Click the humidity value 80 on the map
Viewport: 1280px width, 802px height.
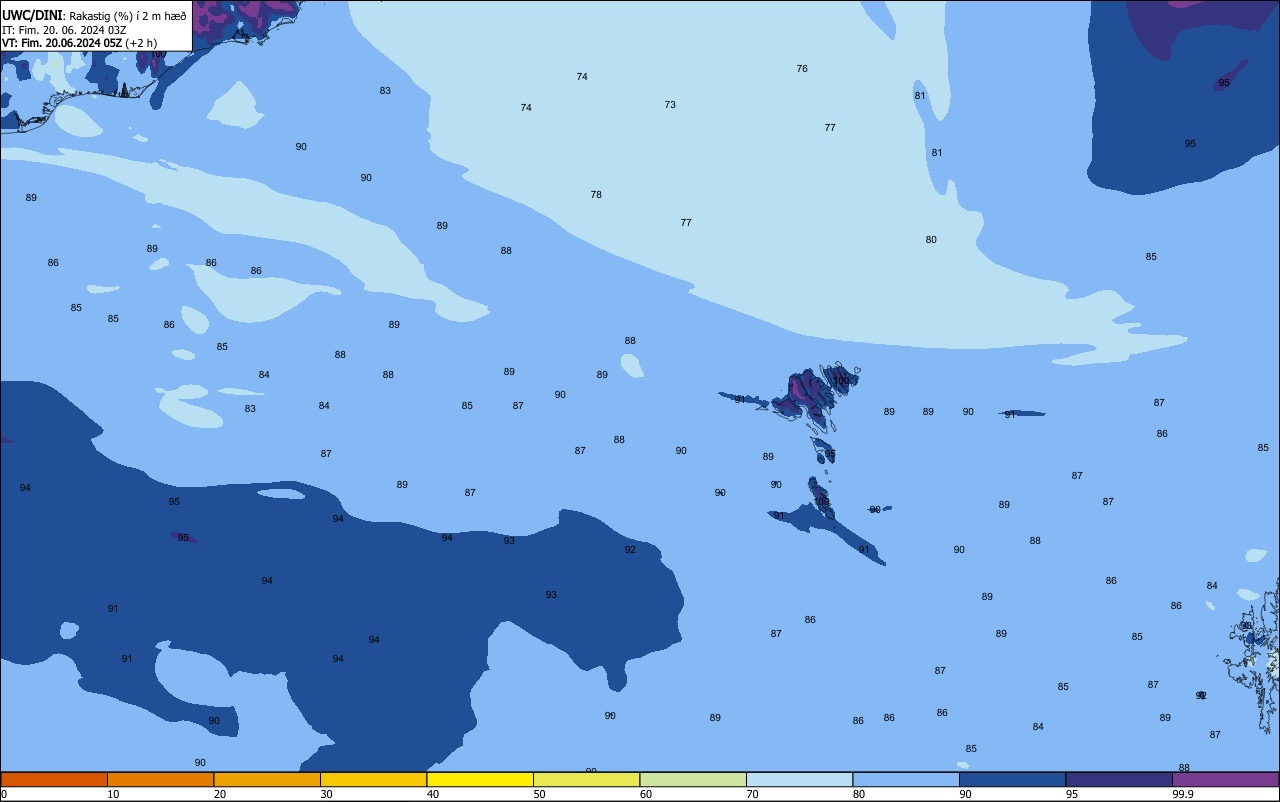point(931,239)
